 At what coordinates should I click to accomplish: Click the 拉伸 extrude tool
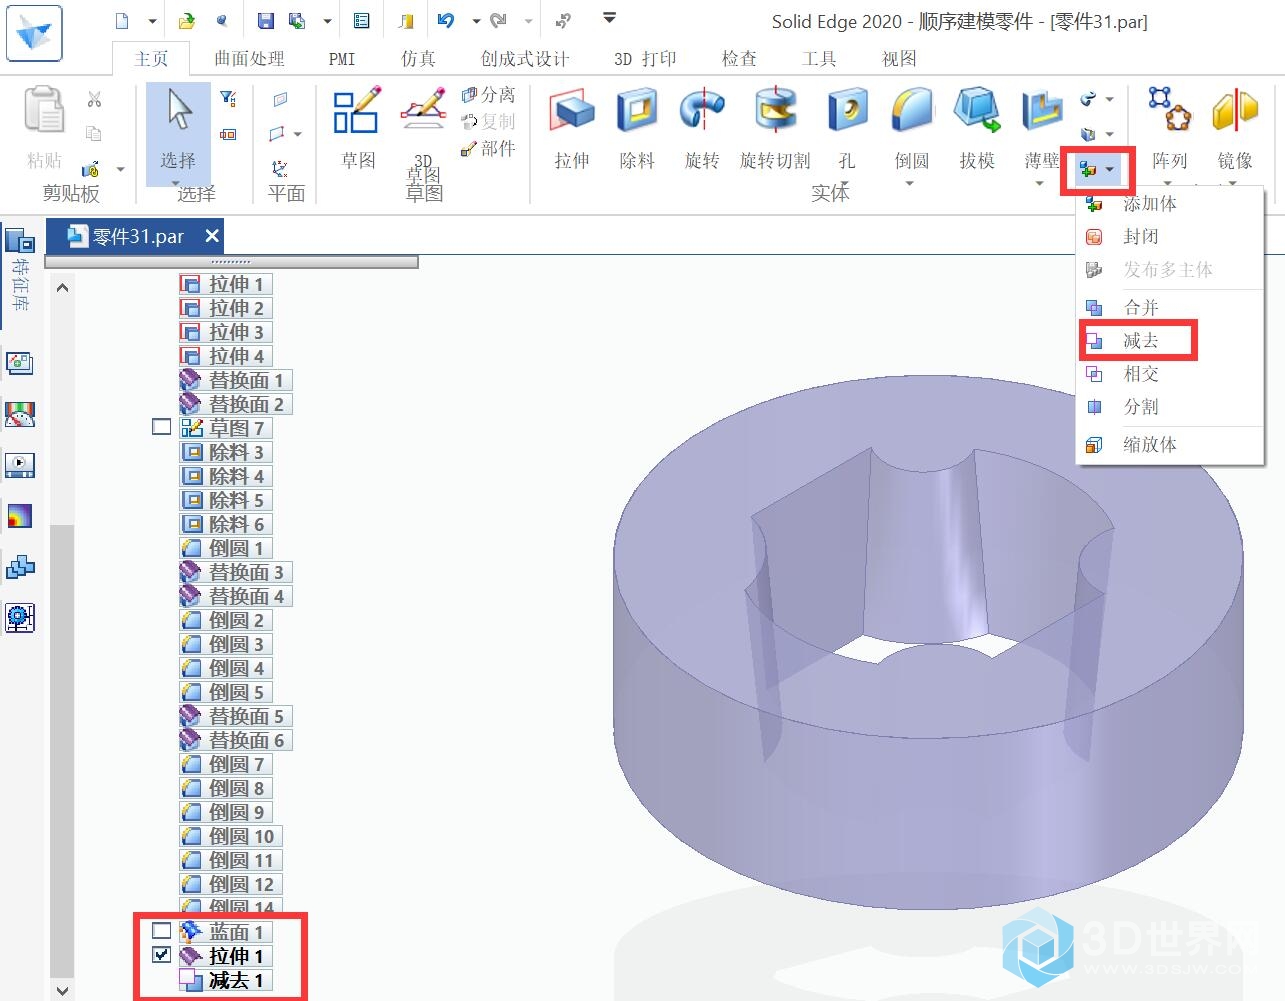(572, 128)
